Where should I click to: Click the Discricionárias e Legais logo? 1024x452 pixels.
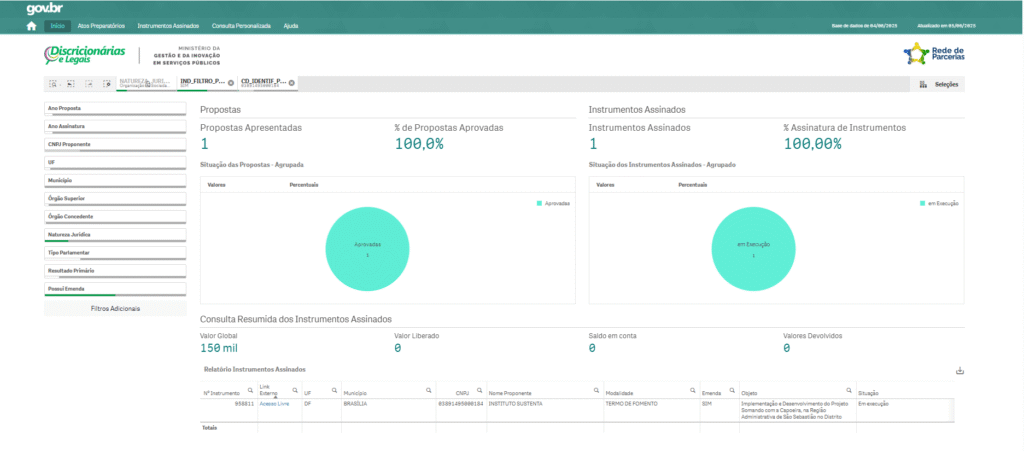pos(84,55)
